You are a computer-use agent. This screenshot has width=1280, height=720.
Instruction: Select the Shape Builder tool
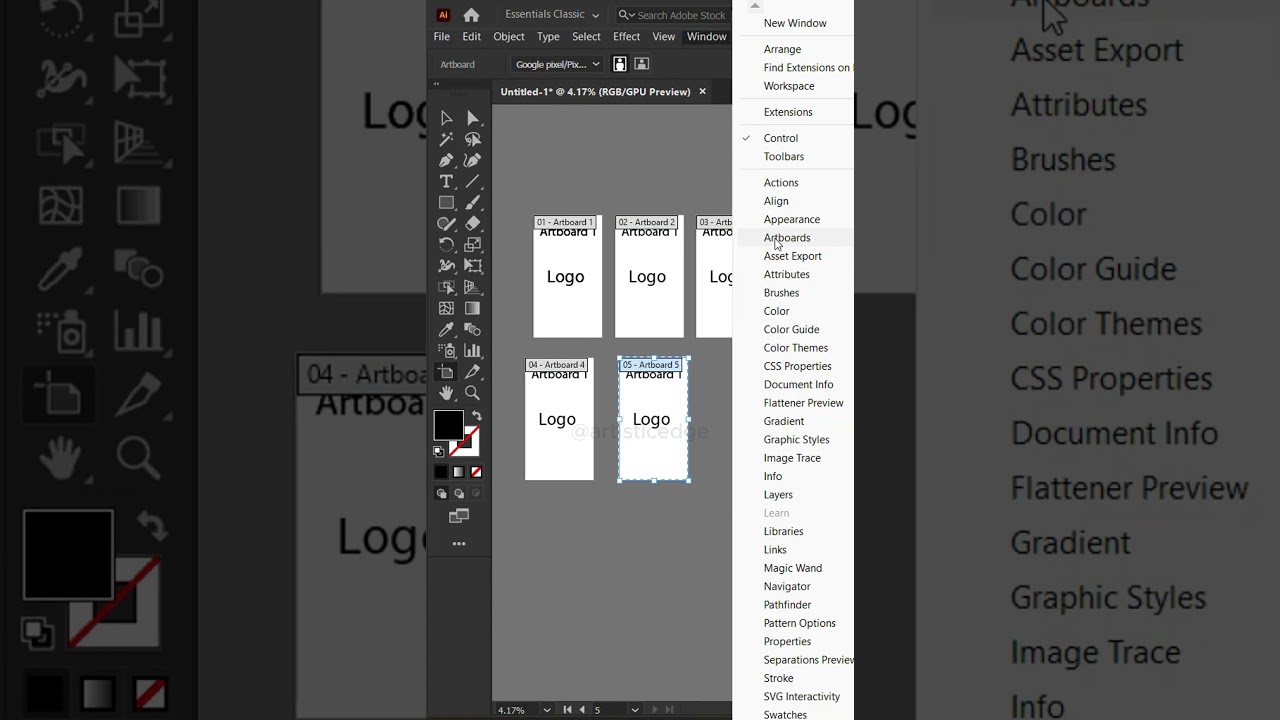pyautogui.click(x=446, y=287)
